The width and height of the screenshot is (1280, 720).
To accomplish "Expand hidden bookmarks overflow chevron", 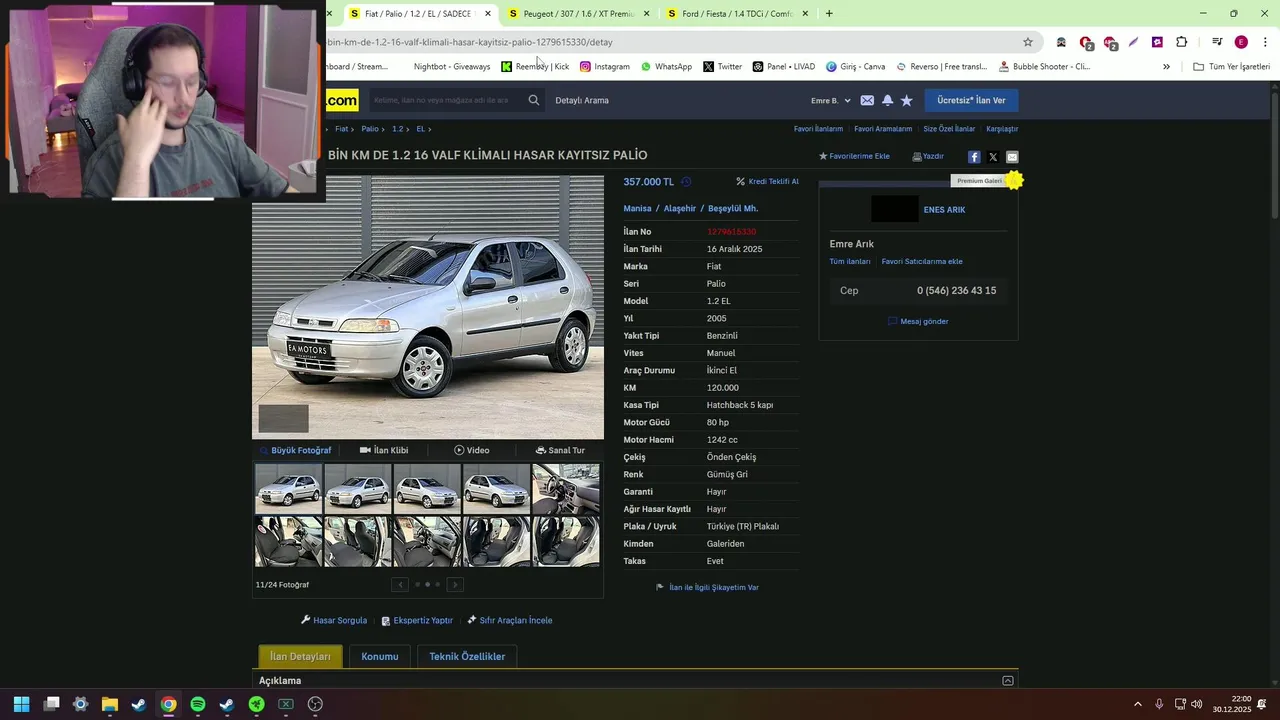I will coord(1166,67).
